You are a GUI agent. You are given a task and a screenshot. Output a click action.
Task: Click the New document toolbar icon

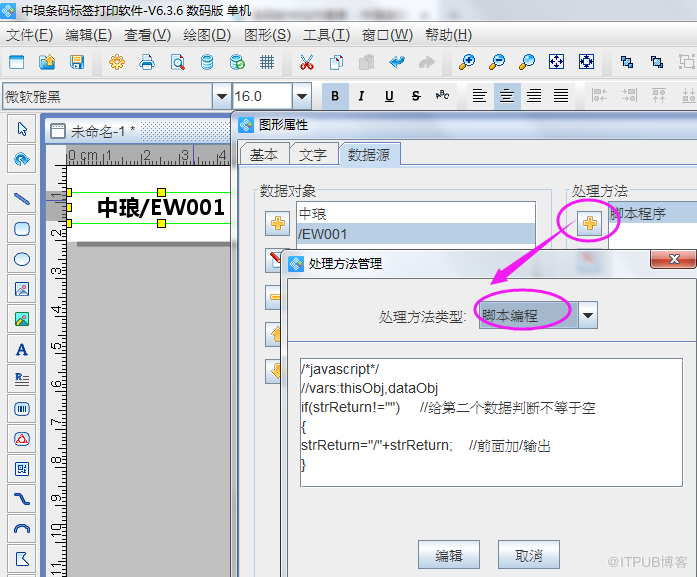16,62
